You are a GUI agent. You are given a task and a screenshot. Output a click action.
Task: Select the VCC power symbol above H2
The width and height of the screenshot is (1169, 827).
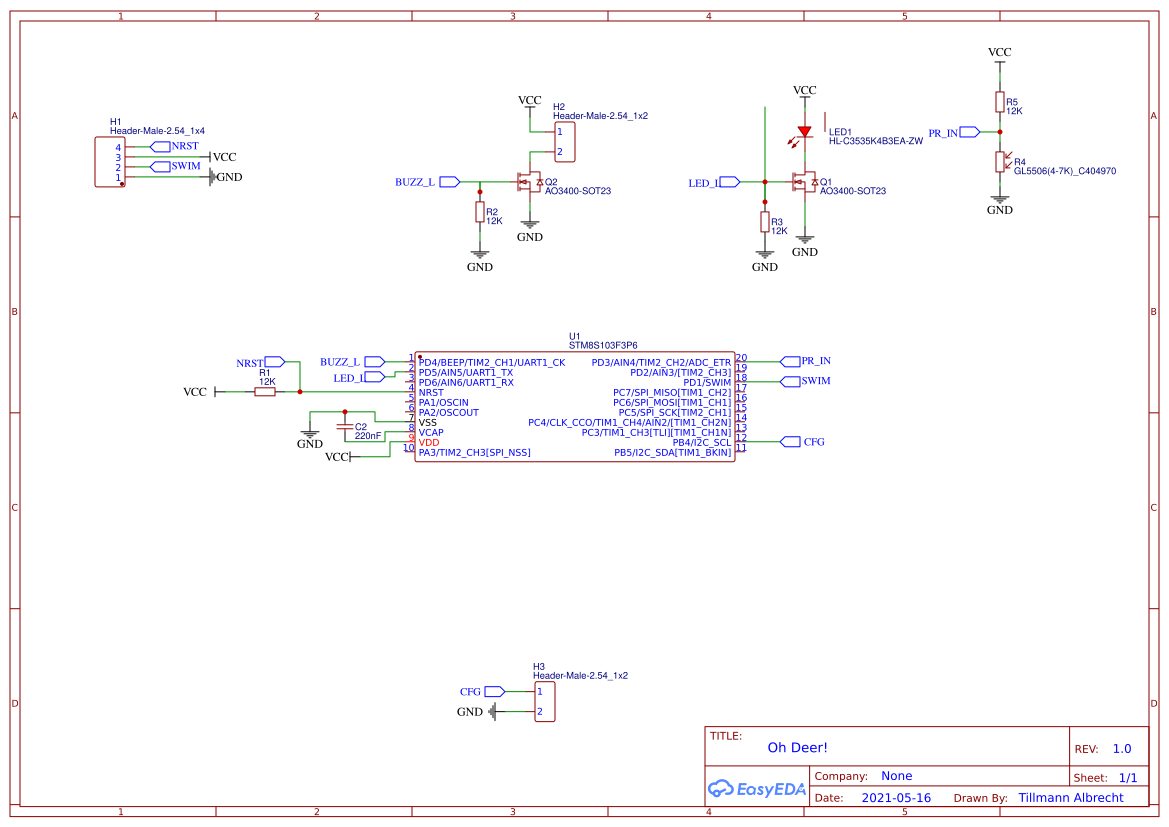point(529,103)
